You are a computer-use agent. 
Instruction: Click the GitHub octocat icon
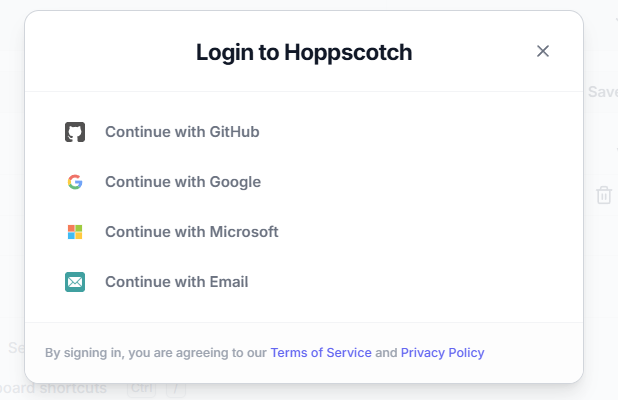point(75,132)
